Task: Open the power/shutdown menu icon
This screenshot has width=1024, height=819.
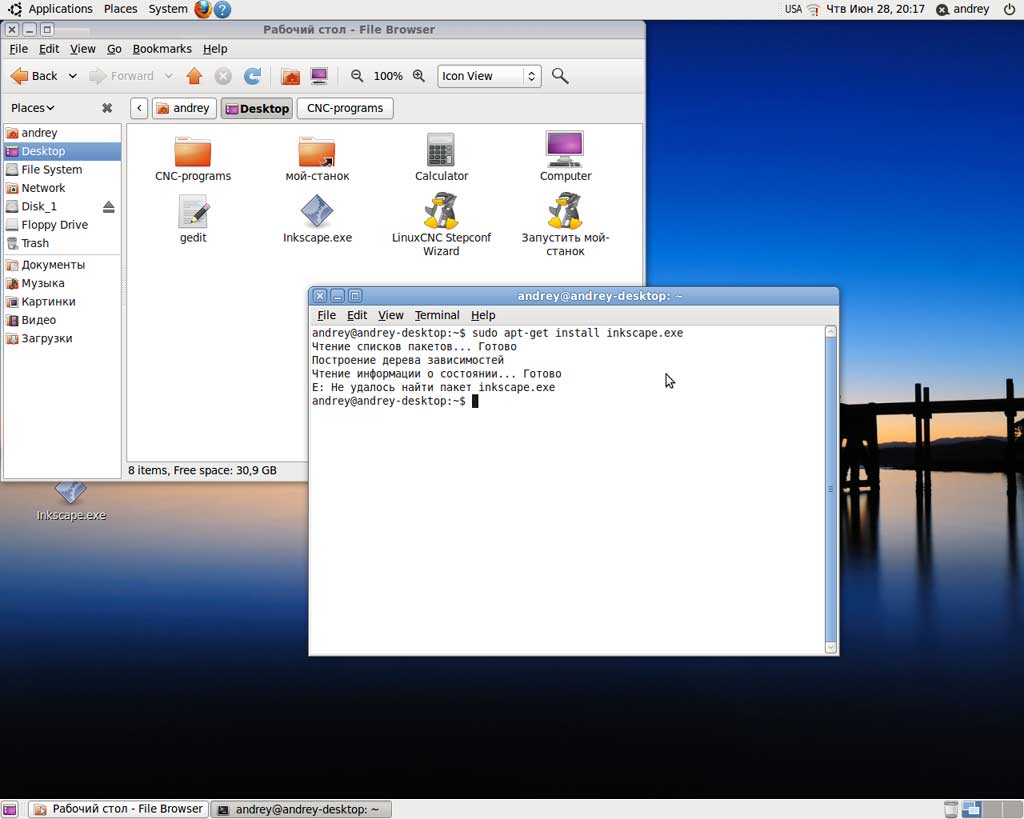Action: tap(1009, 9)
